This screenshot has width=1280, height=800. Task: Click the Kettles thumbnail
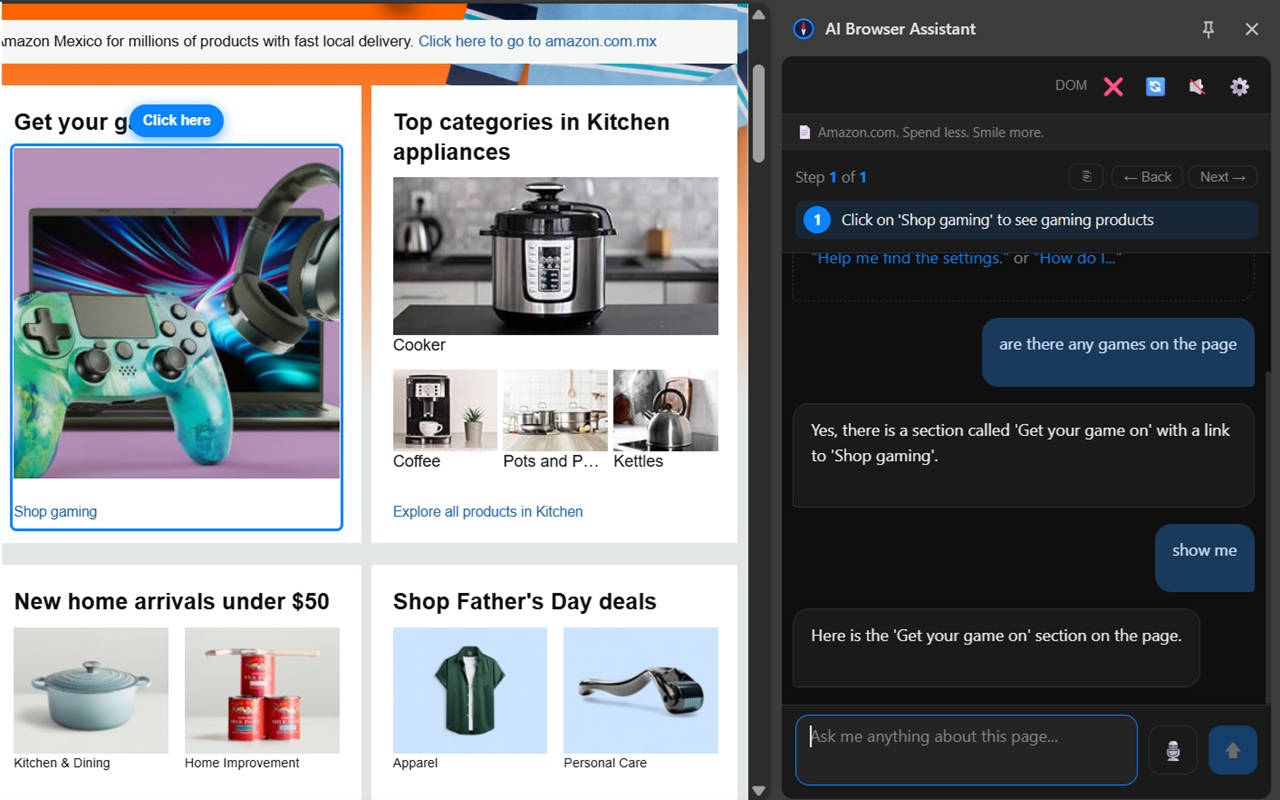665,410
